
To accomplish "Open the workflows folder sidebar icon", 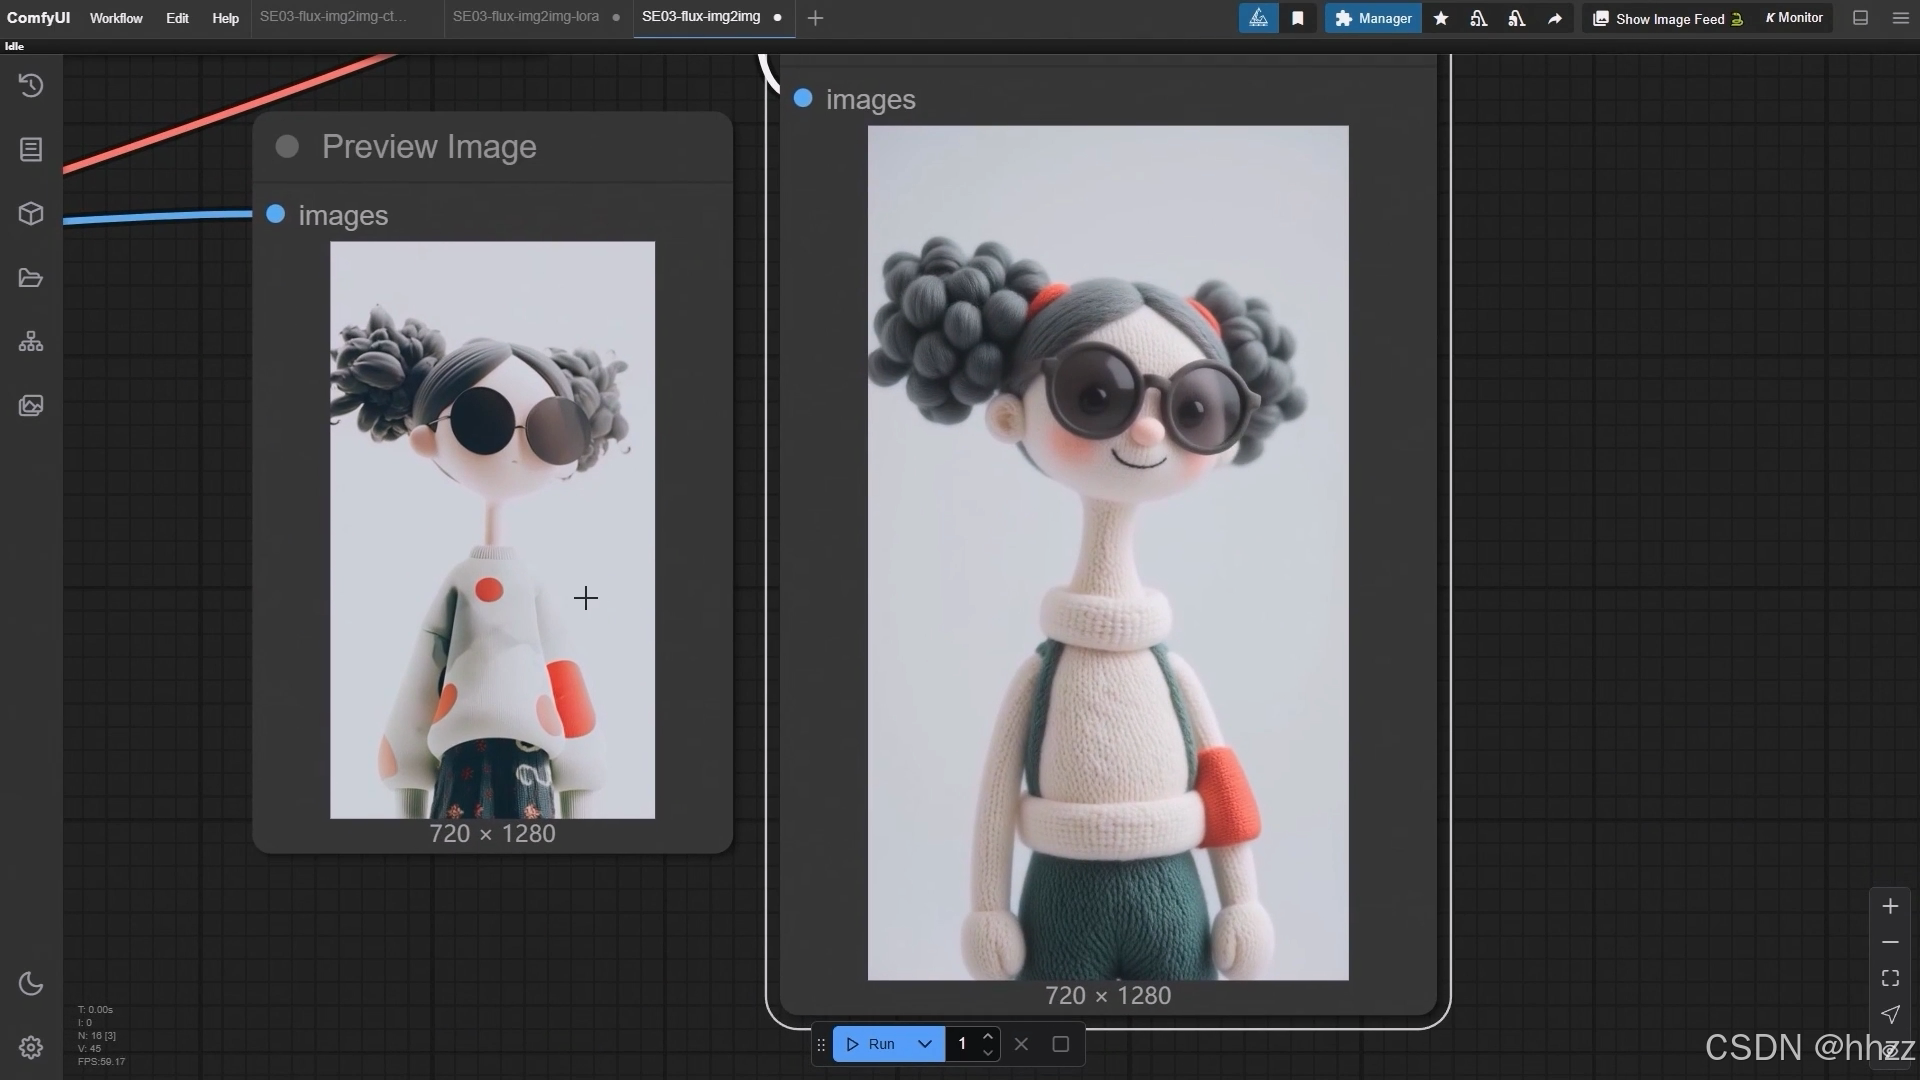I will click(31, 278).
